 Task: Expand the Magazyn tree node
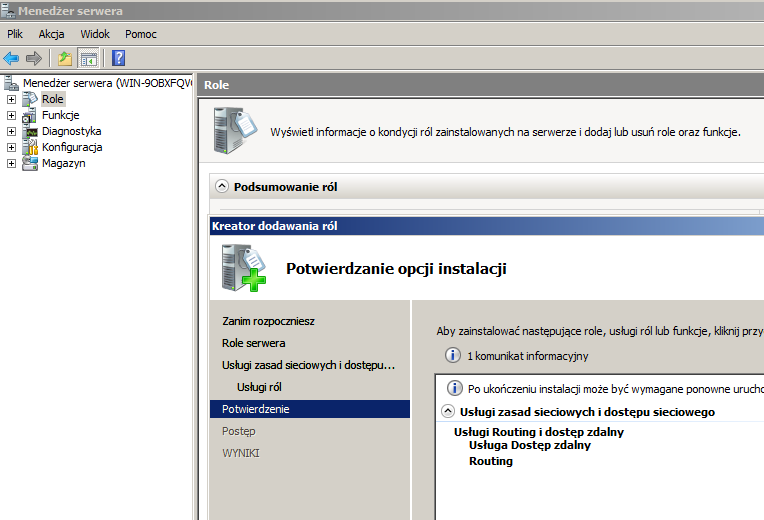pyautogui.click(x=11, y=163)
